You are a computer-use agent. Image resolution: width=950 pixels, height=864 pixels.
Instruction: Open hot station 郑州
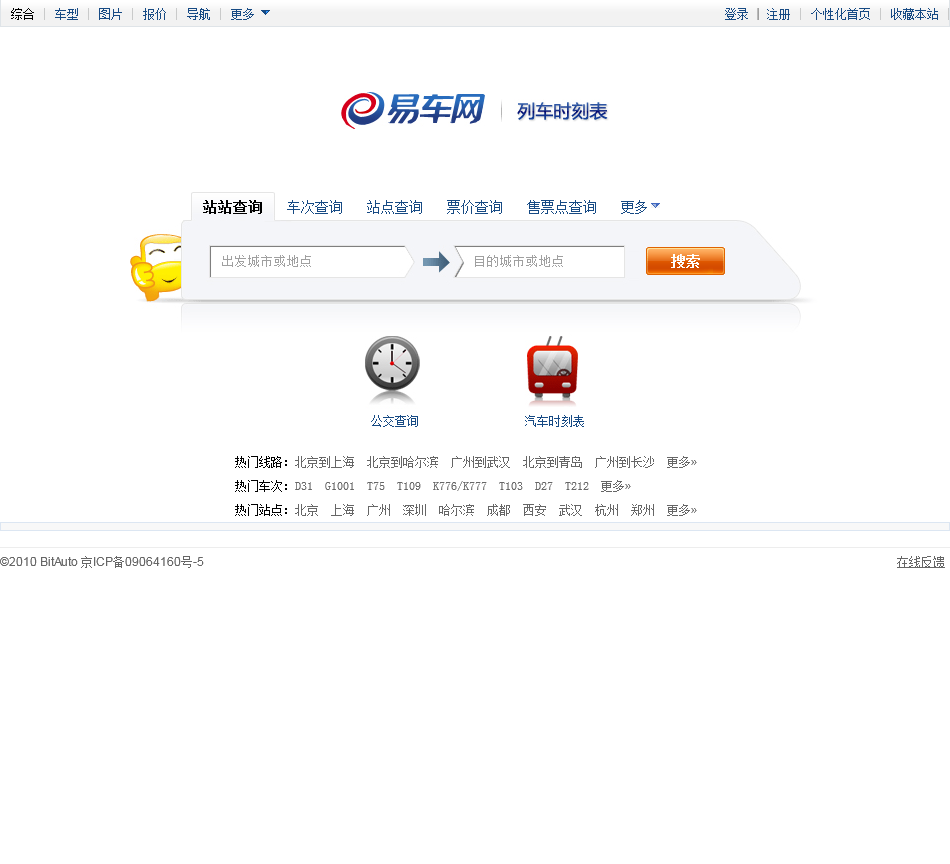pos(643,510)
